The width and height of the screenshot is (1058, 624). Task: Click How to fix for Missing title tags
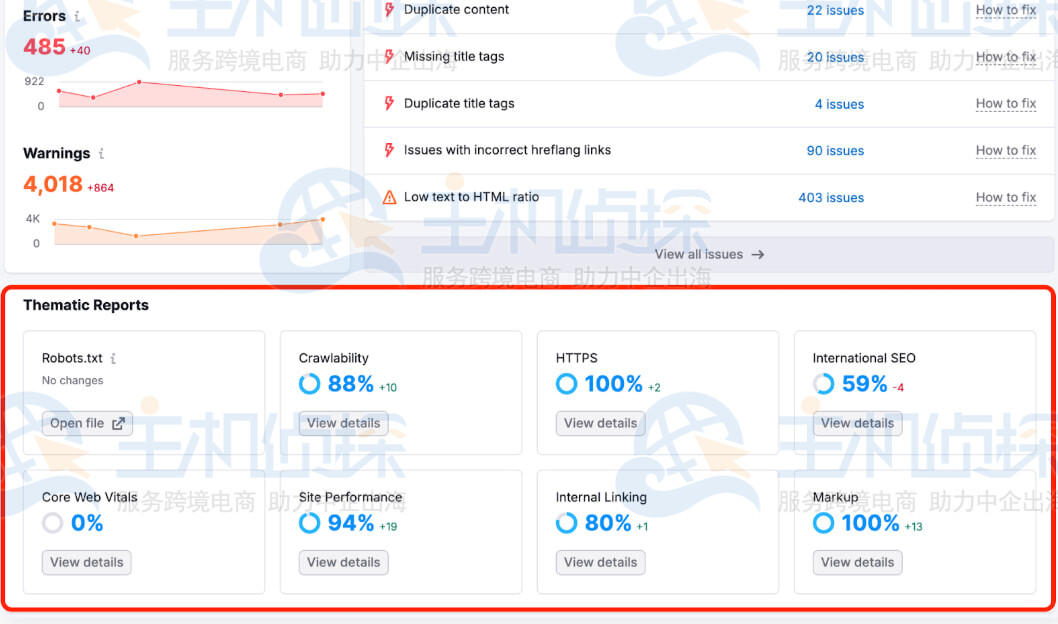[1005, 57]
